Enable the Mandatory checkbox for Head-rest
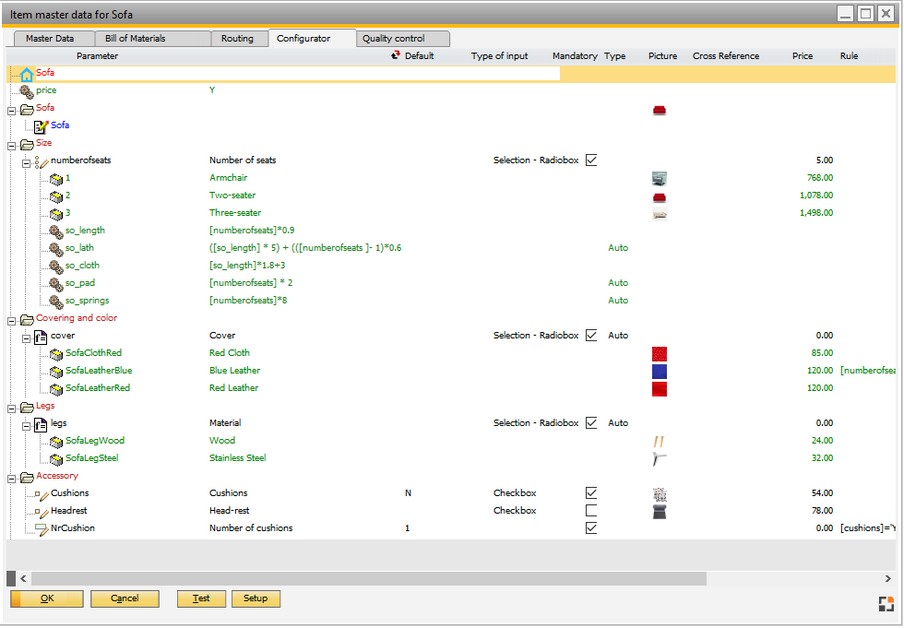This screenshot has width=904, height=628. [591, 510]
